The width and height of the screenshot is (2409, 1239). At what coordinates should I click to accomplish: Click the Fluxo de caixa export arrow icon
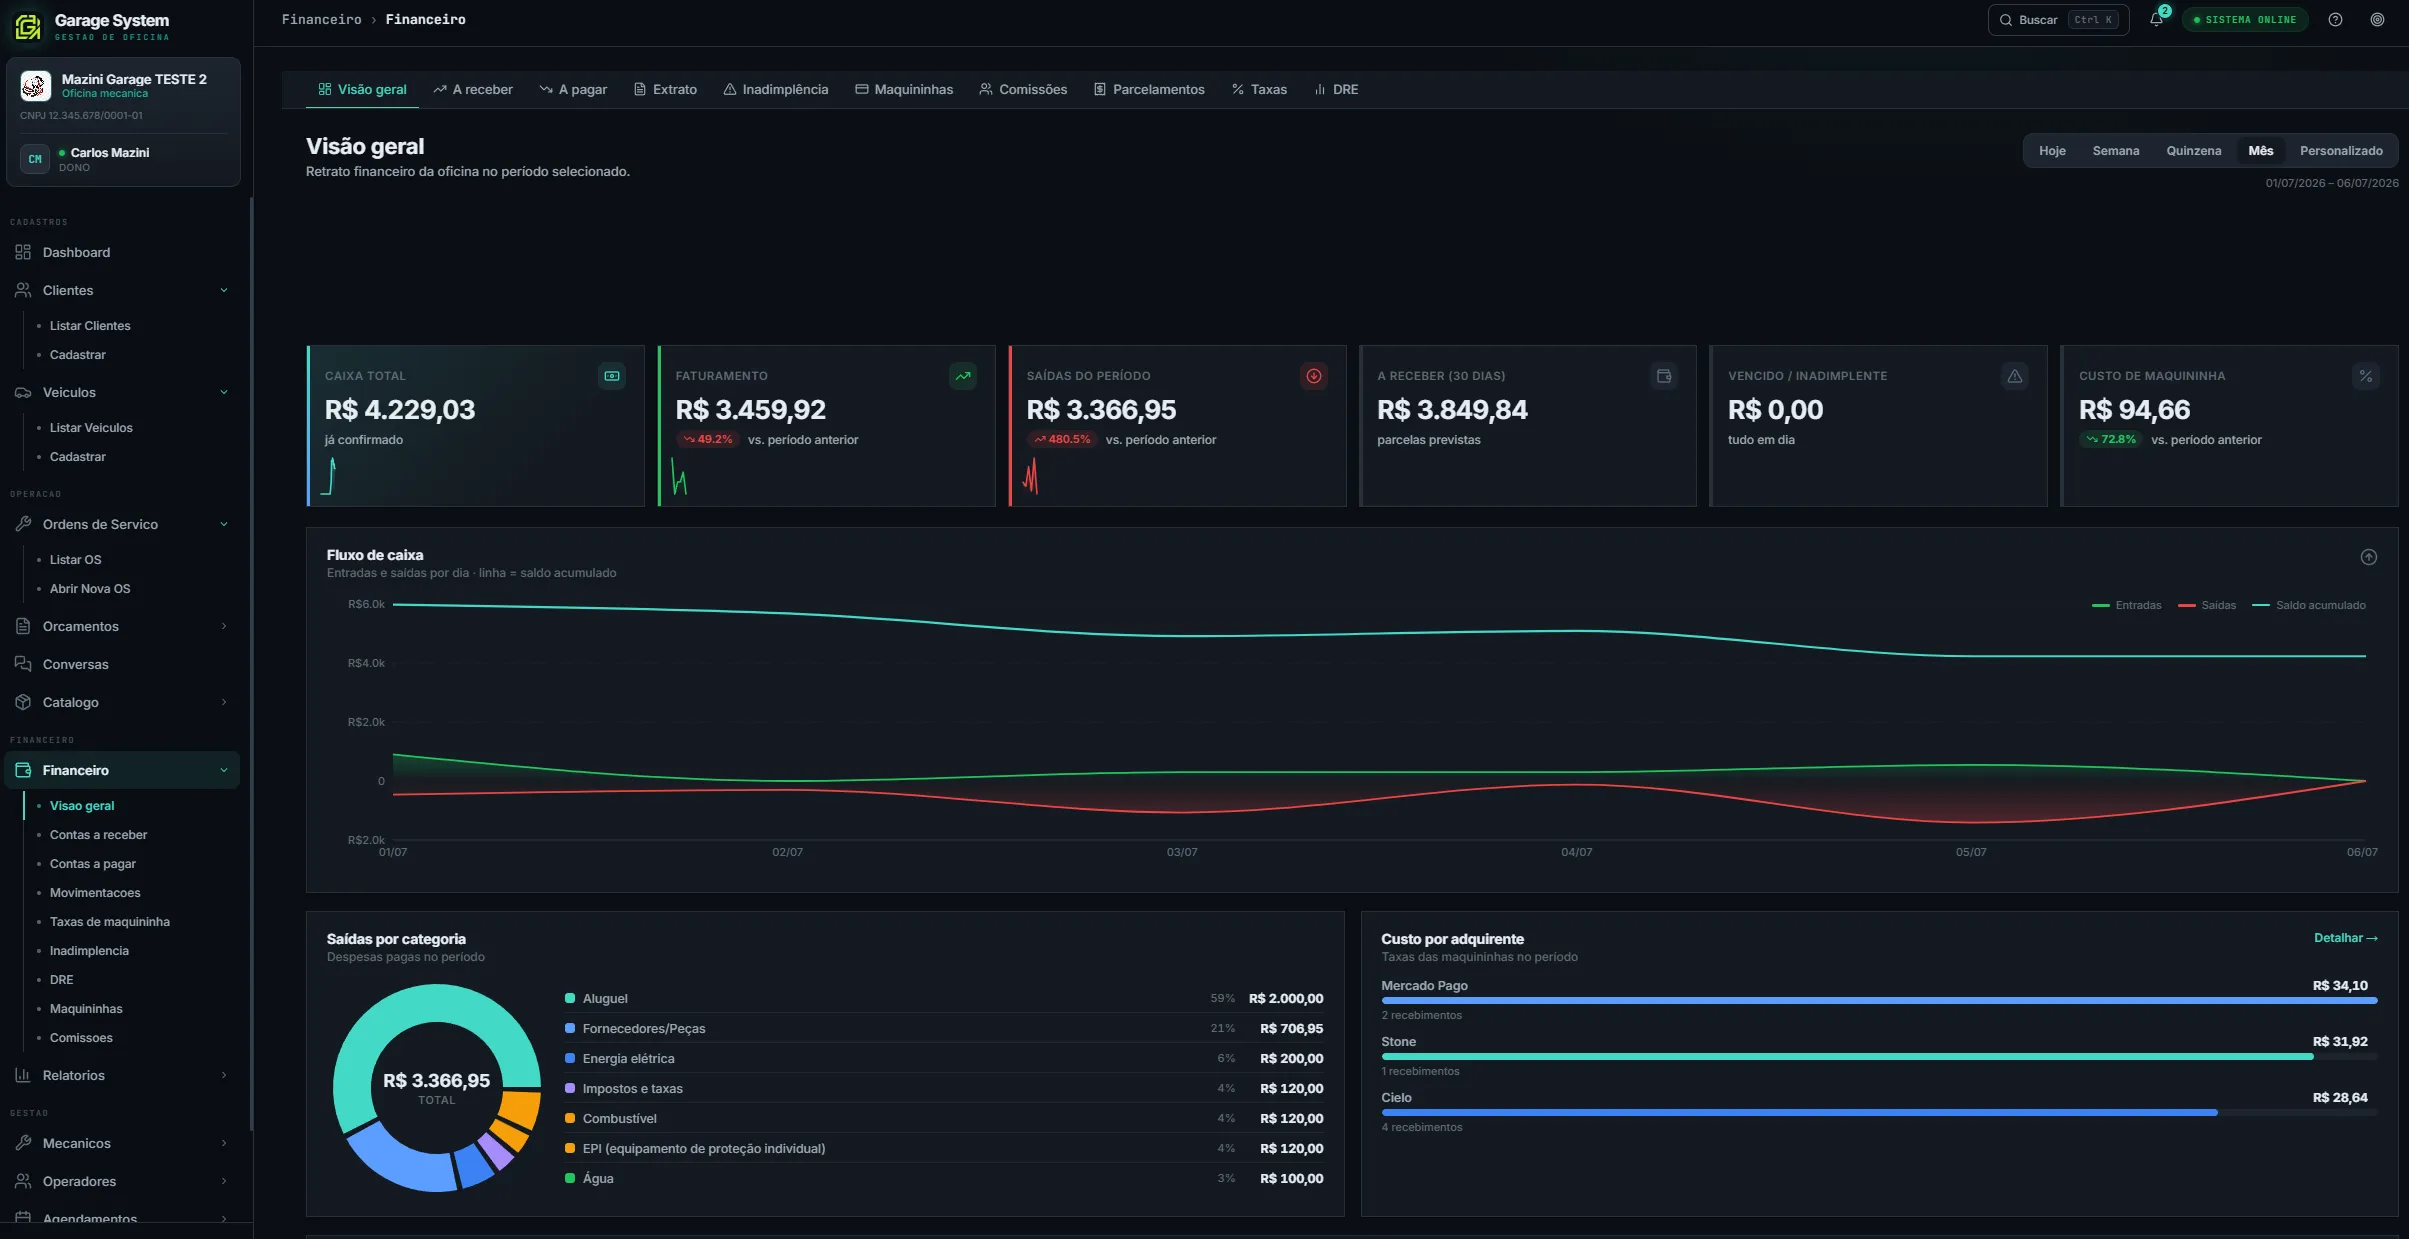(x=2369, y=557)
